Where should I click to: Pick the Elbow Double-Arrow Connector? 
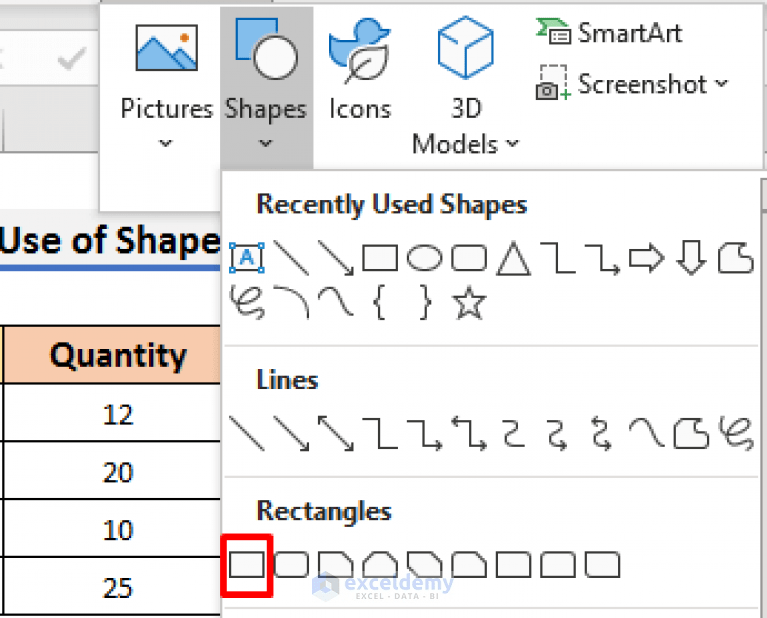point(469,433)
